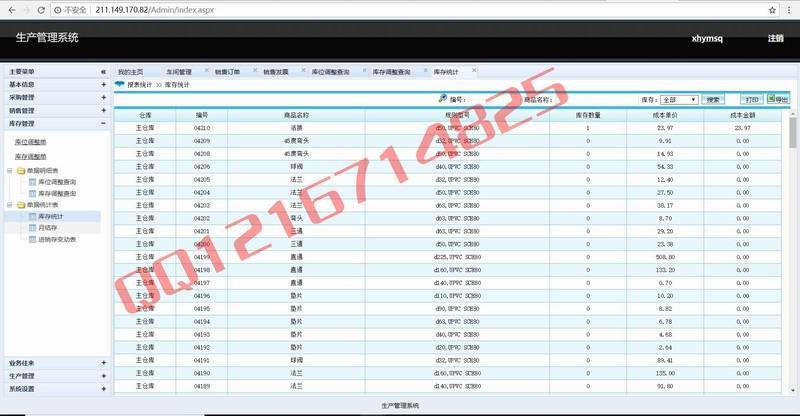Open the 库位调整单 link in the sidebar
The width and height of the screenshot is (800, 416).
30,142
